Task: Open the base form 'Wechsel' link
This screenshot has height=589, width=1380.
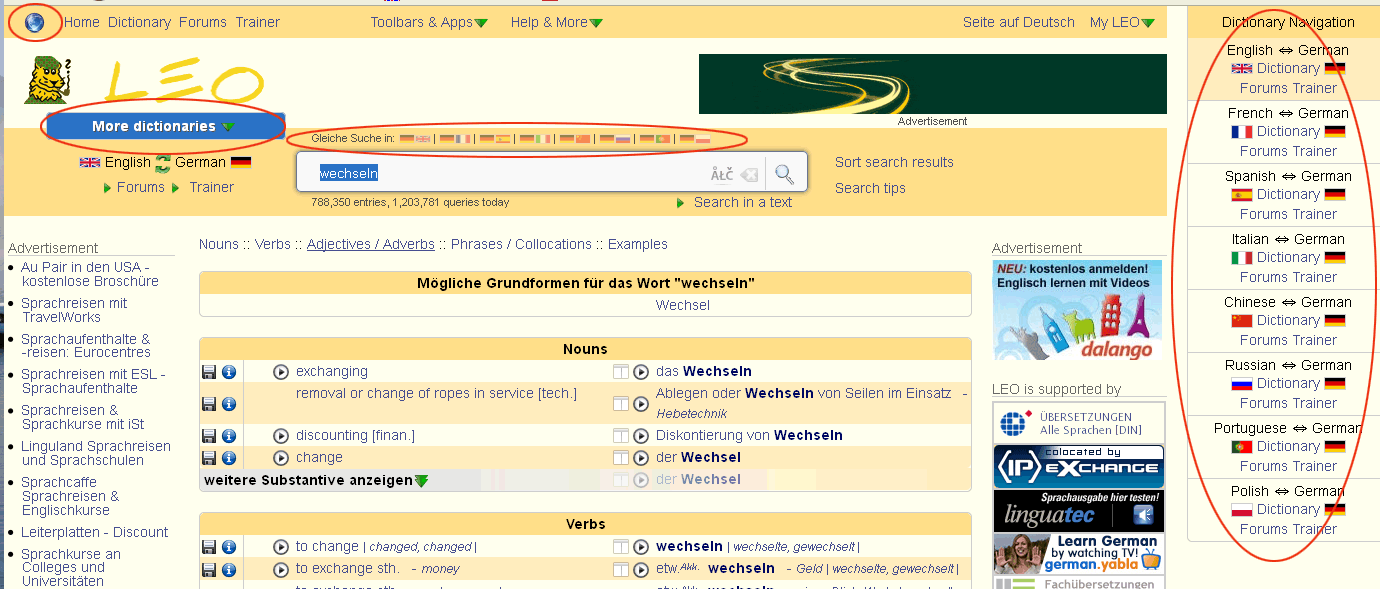Action: tap(683, 305)
